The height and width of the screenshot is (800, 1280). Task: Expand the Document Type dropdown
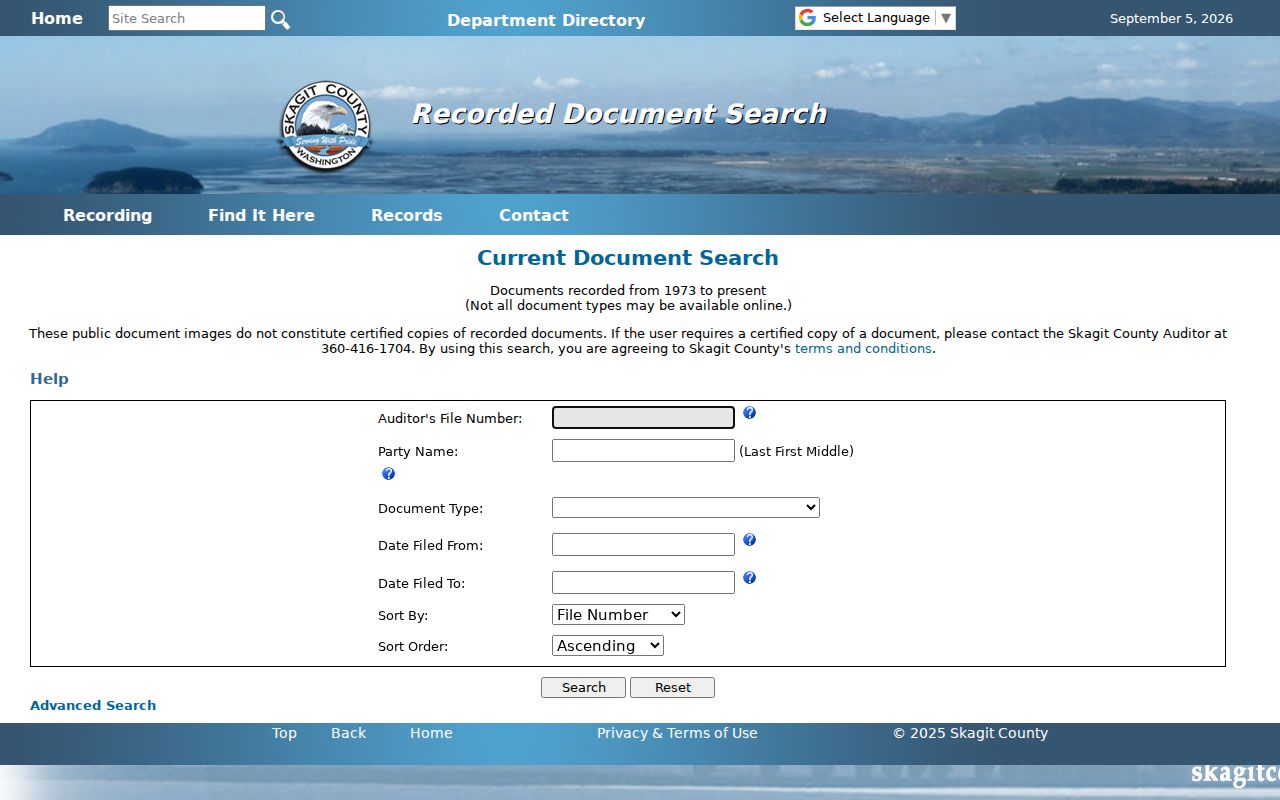pyautogui.click(x=686, y=508)
